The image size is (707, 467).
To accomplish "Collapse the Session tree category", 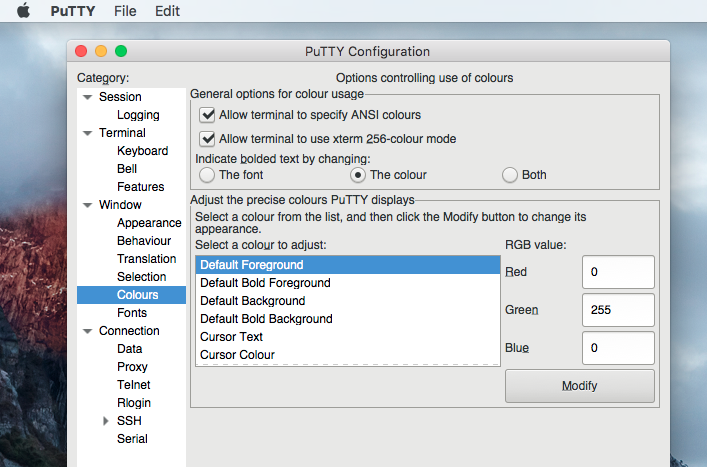I will [x=88, y=97].
